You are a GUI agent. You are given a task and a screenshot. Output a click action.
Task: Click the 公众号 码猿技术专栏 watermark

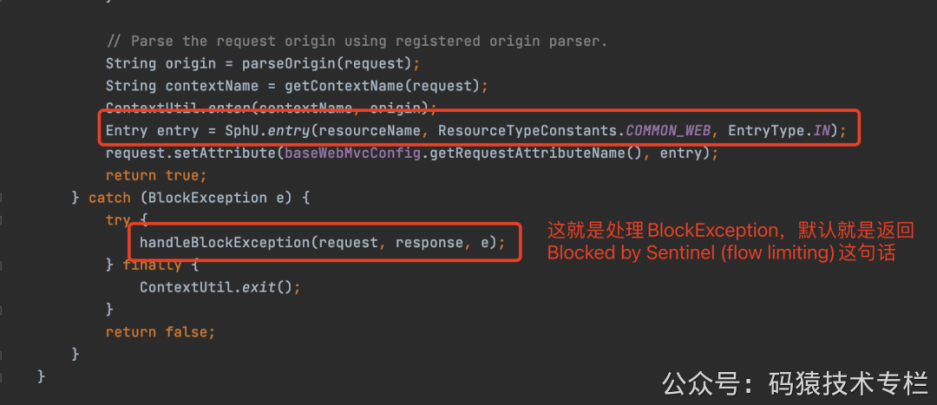pos(795,382)
